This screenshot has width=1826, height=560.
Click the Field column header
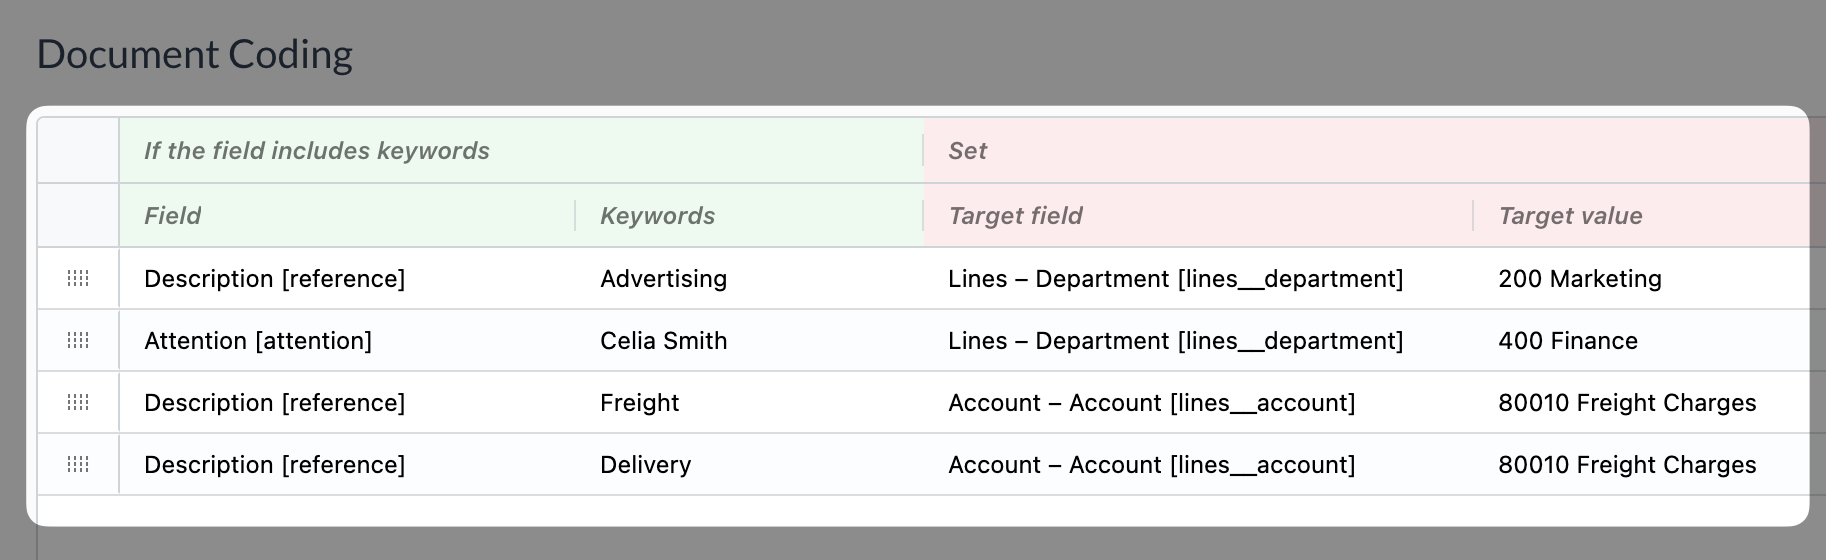pos(172,215)
